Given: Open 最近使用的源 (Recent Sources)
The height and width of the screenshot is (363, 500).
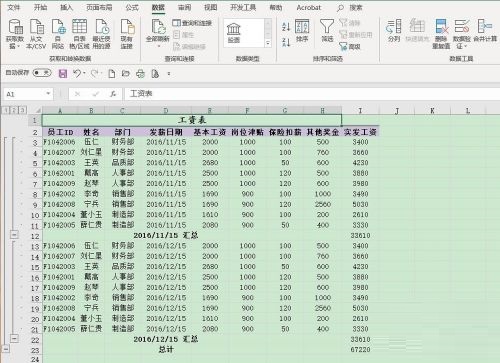Looking at the screenshot, I should [x=102, y=27].
